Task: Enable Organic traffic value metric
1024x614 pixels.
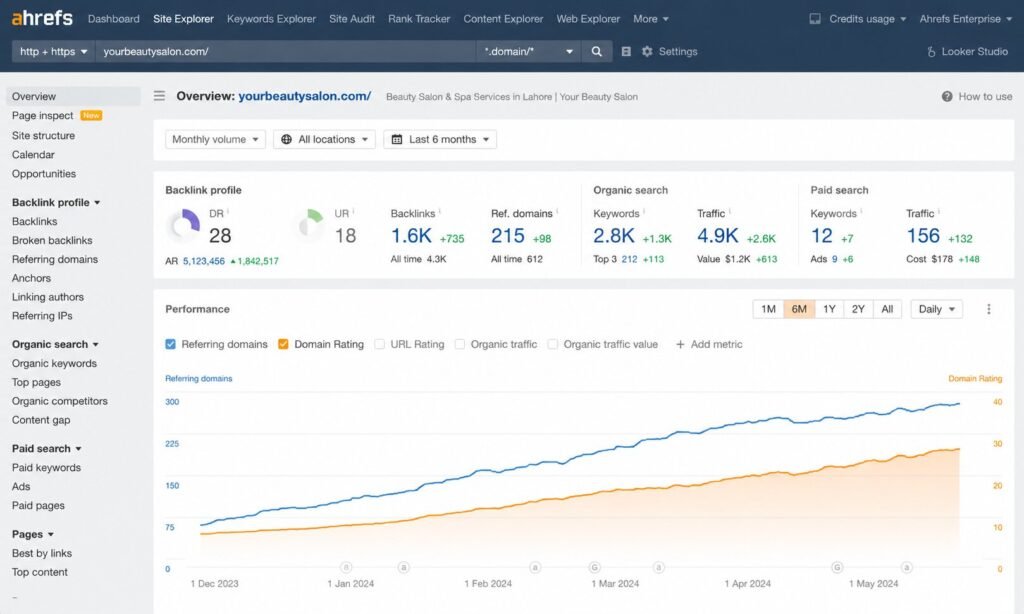Action: (552, 344)
